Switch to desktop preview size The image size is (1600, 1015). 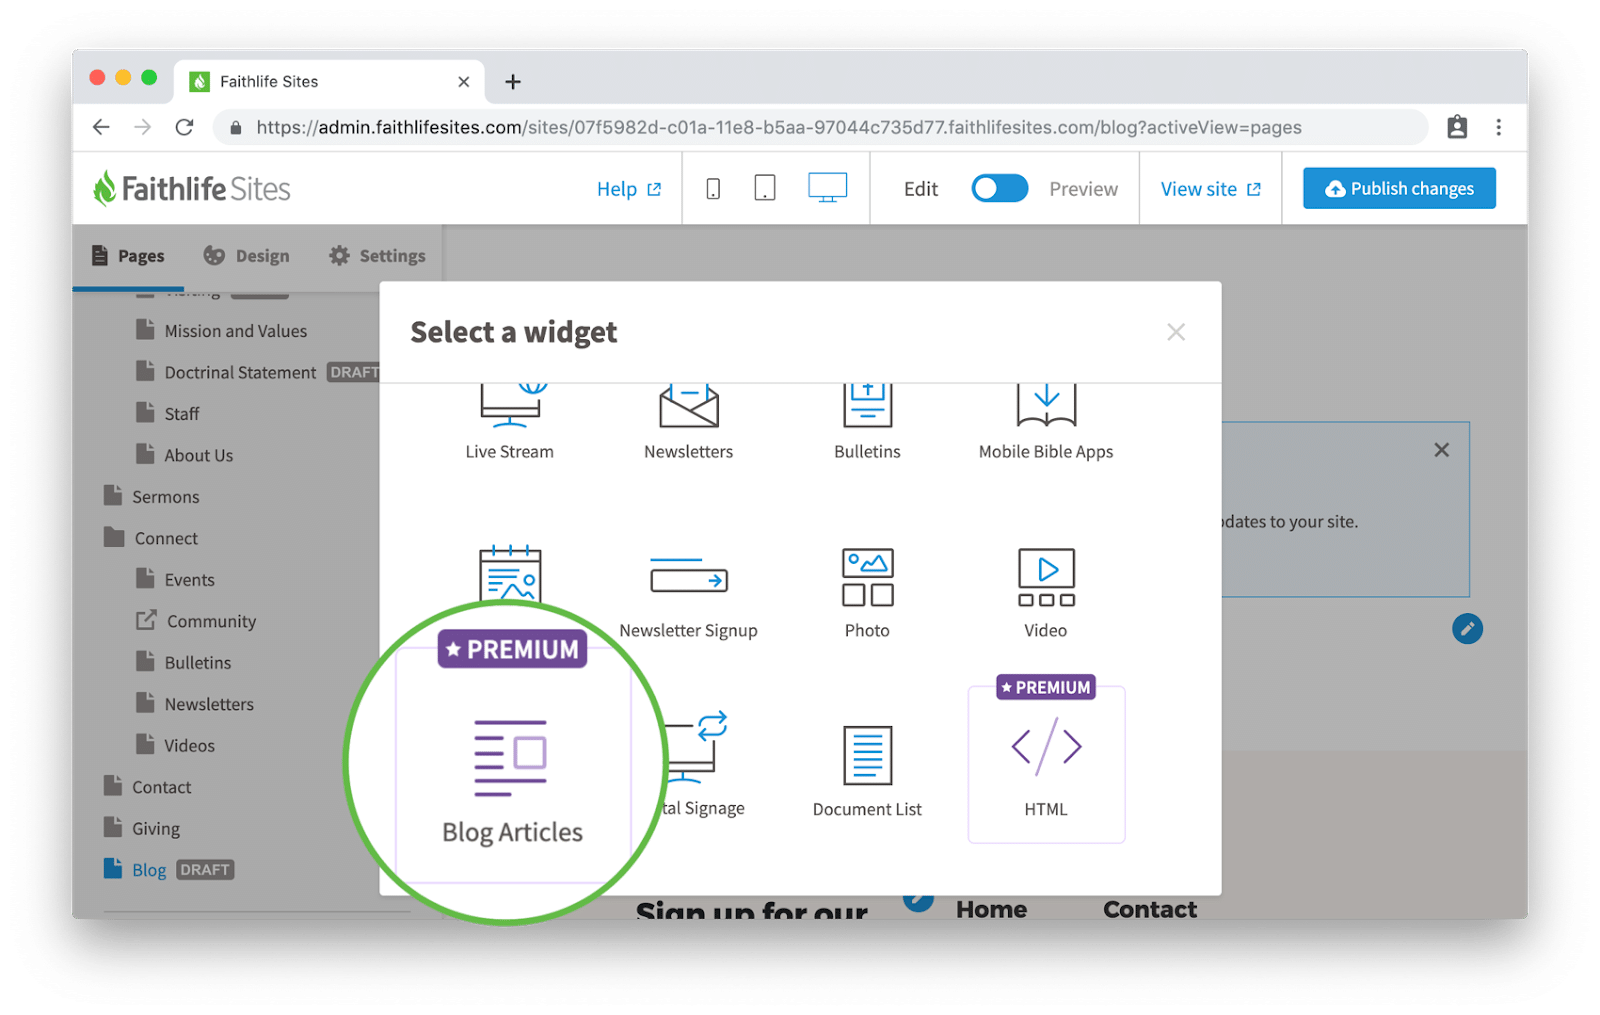point(827,187)
